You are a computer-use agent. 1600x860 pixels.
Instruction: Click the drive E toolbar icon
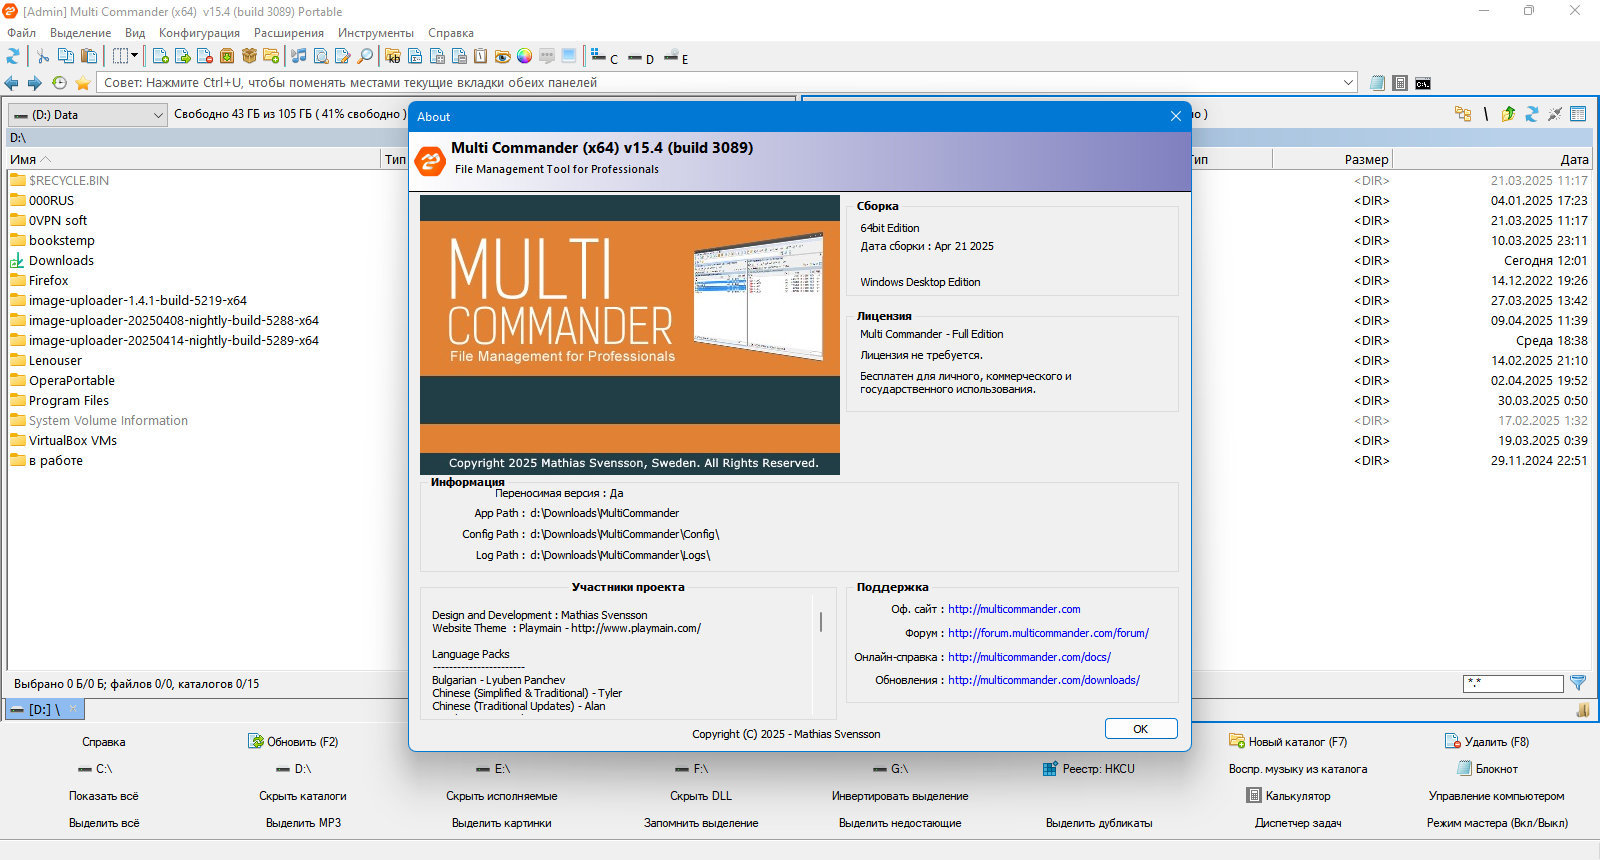pos(676,58)
